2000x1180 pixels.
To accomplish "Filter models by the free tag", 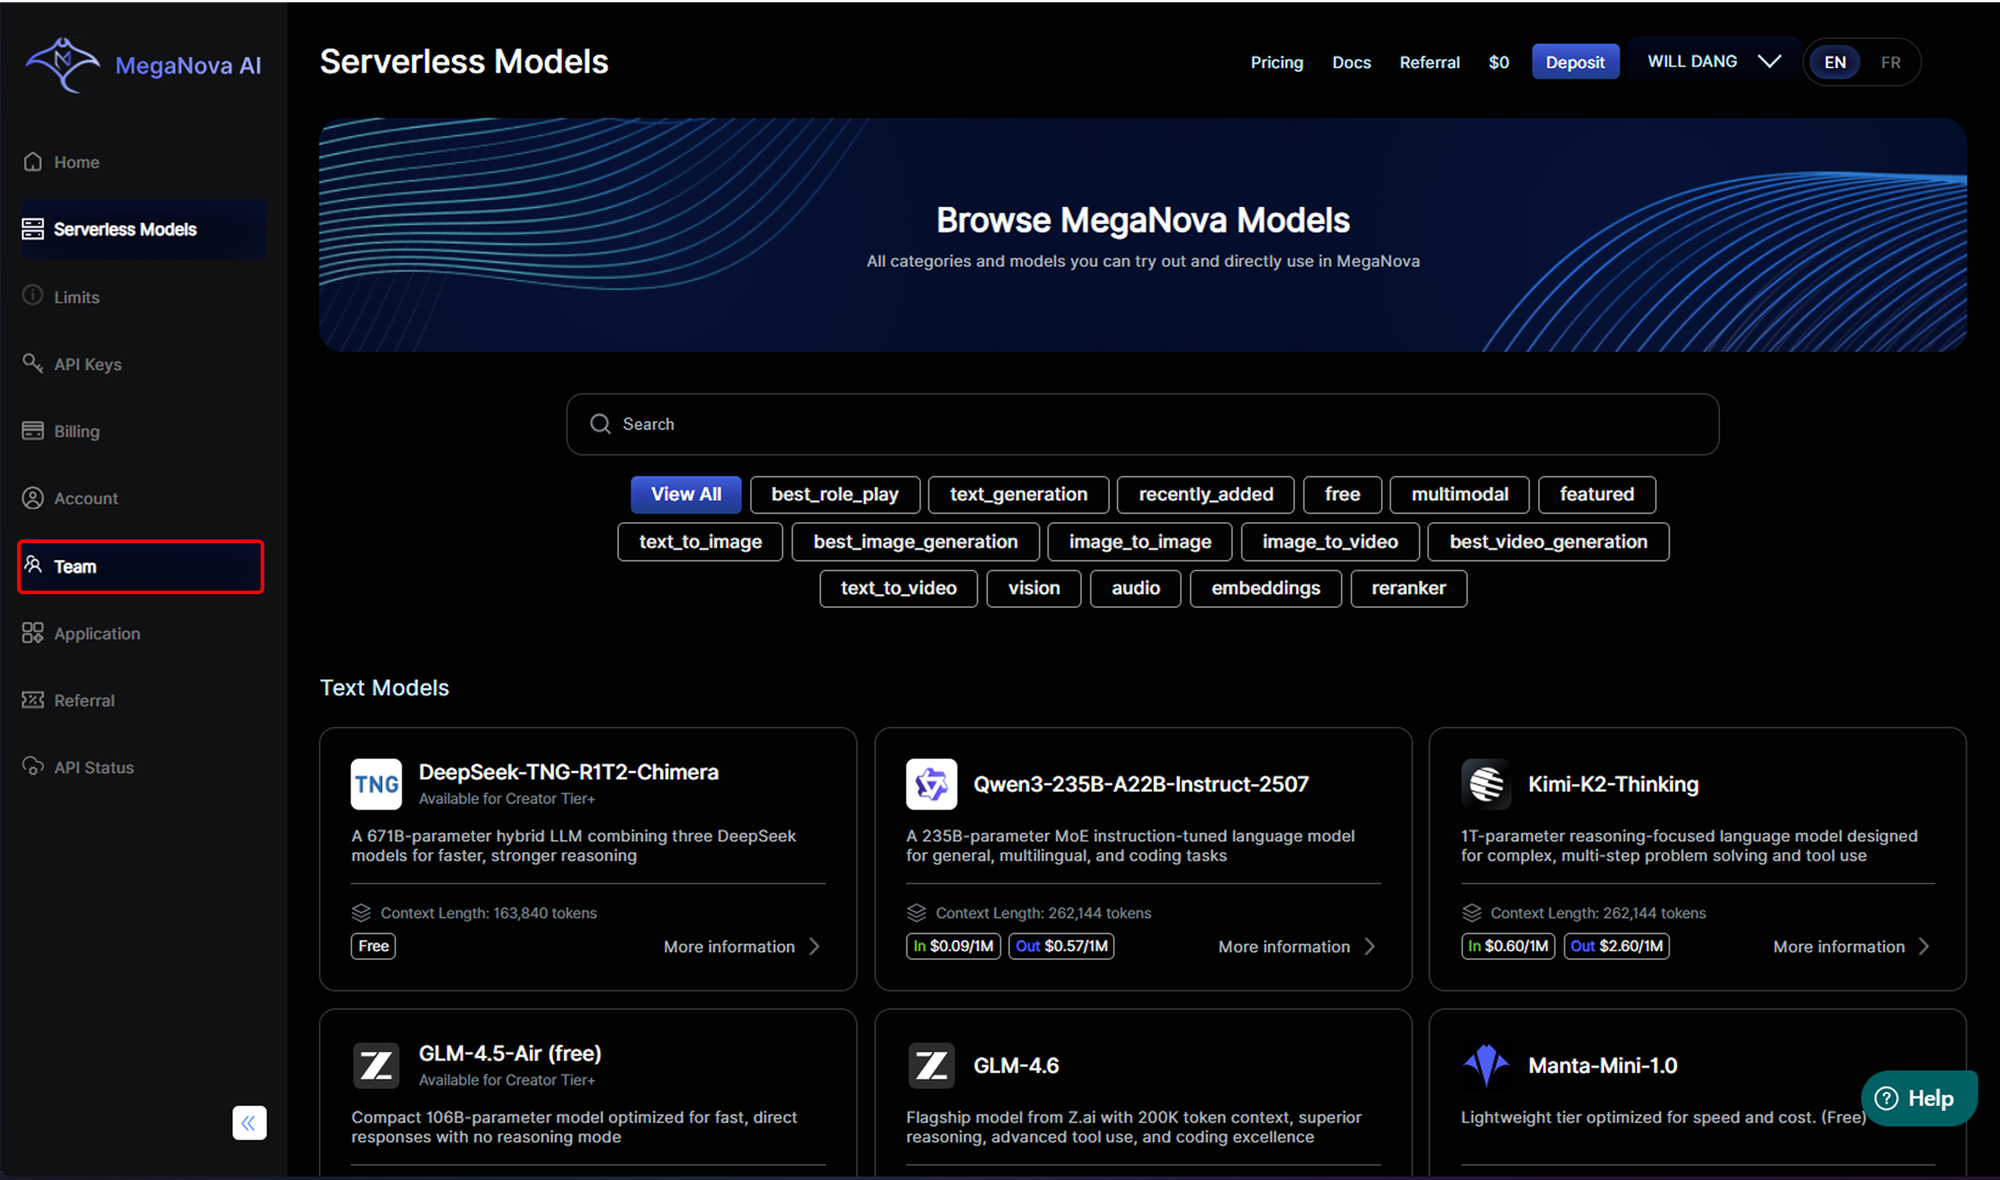I will tap(1342, 494).
